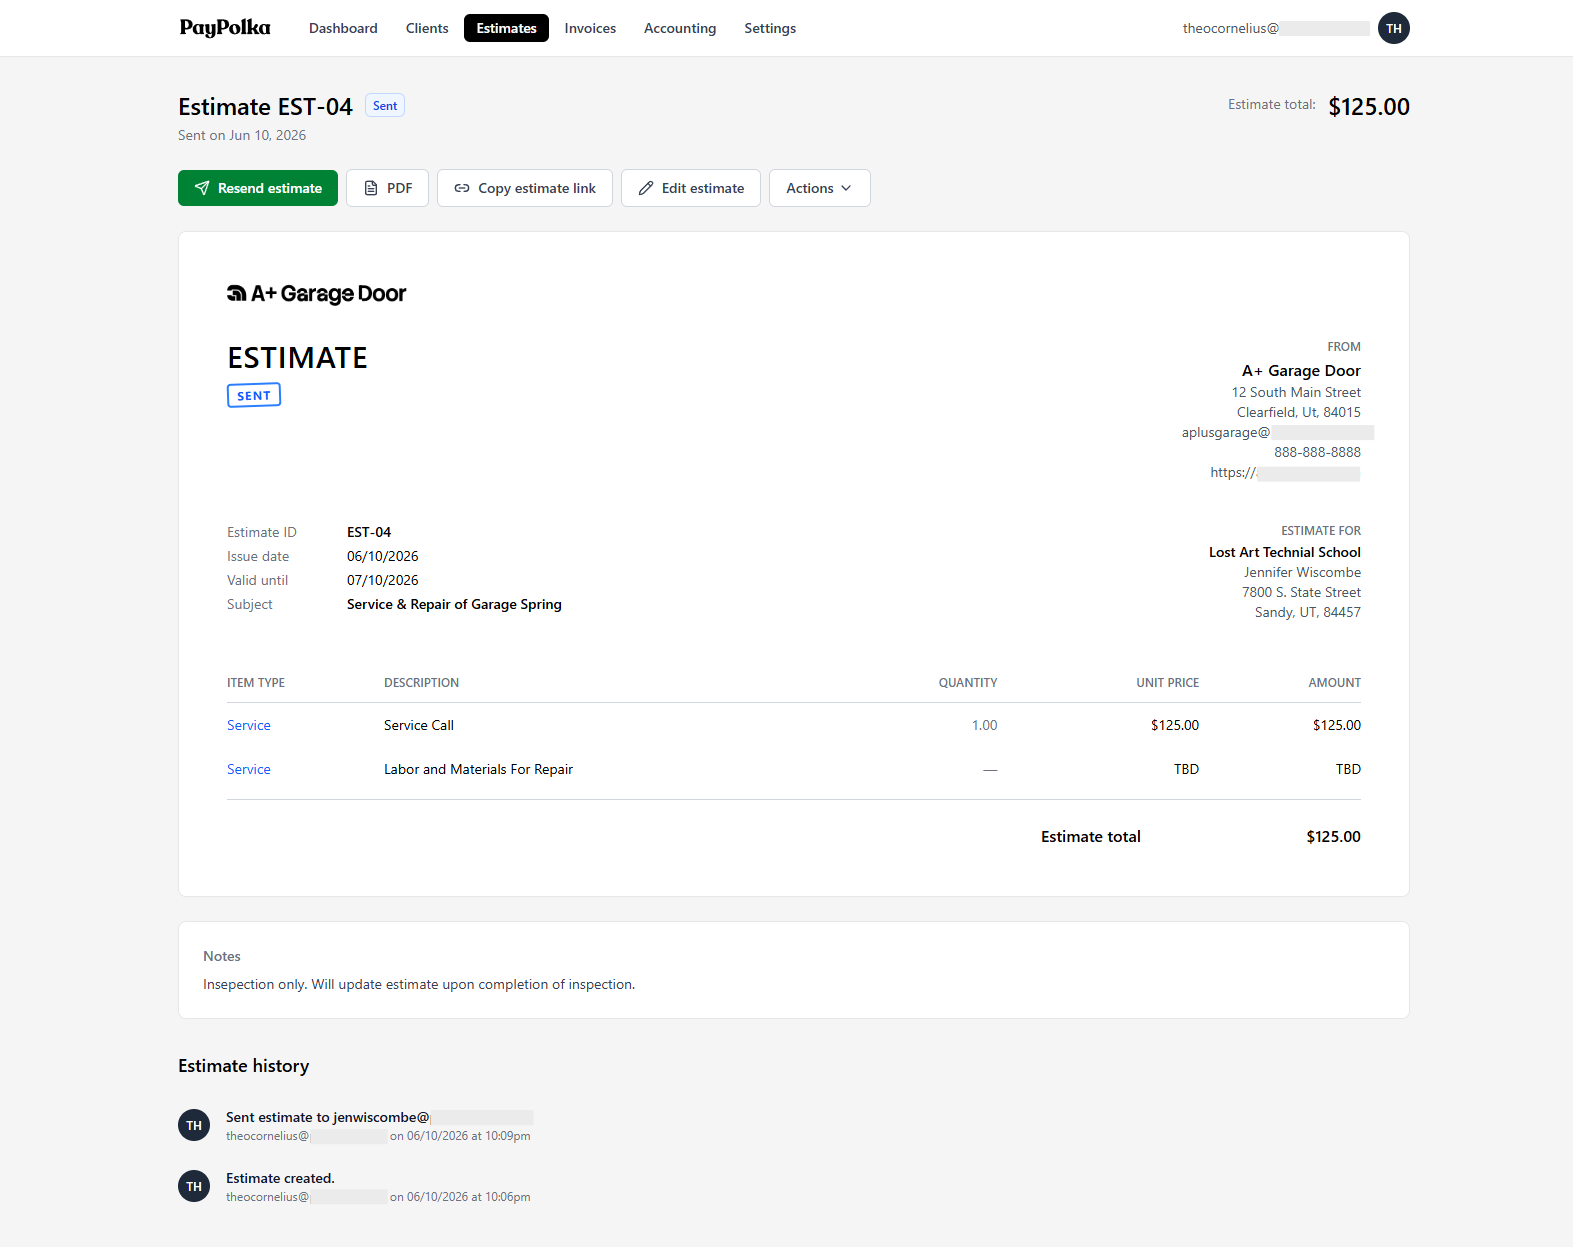This screenshot has width=1573, height=1247.
Task: Open Settings in the top navigation
Action: click(770, 28)
